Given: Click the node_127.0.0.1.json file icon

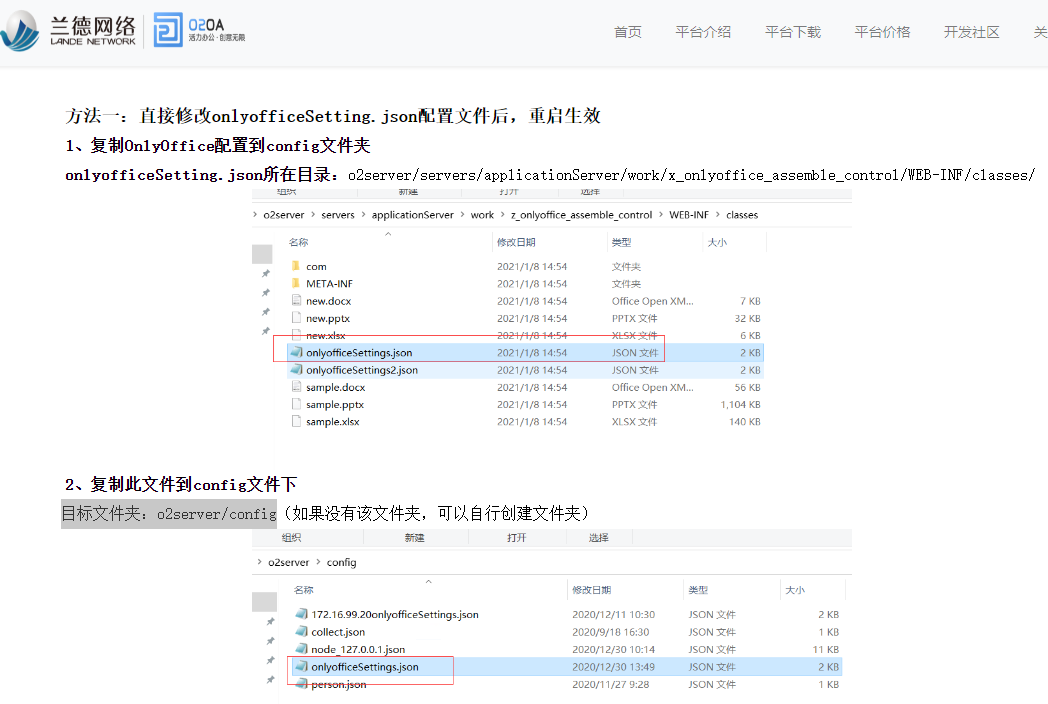Looking at the screenshot, I should 301,649.
